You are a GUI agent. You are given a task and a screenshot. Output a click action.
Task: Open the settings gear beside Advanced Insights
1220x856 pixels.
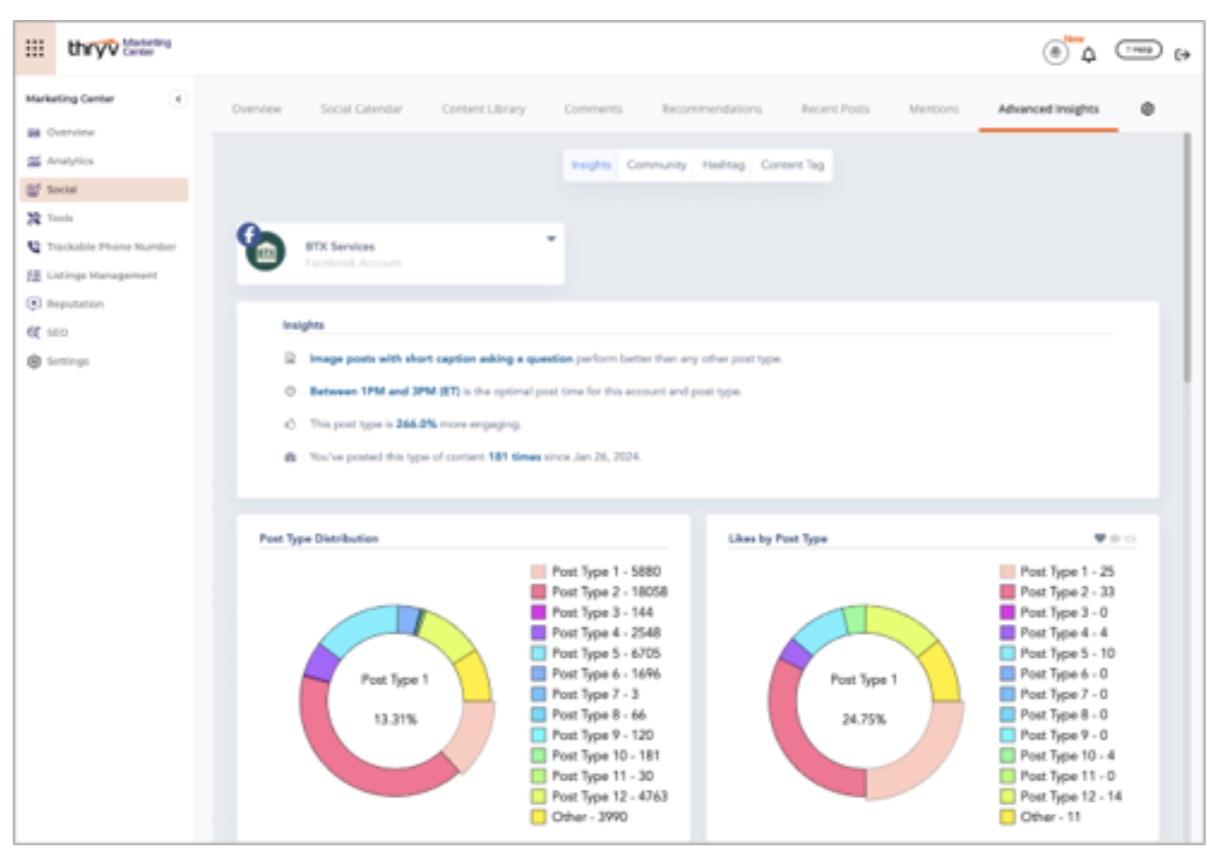(x=1148, y=109)
